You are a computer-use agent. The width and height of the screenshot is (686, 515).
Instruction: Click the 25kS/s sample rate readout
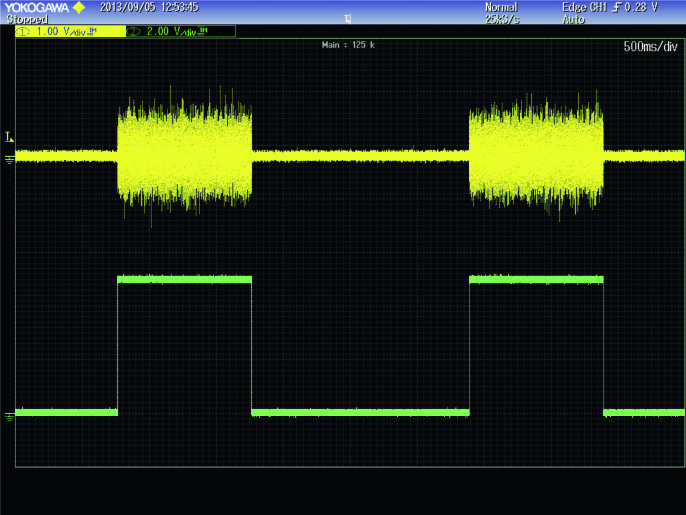[502, 19]
